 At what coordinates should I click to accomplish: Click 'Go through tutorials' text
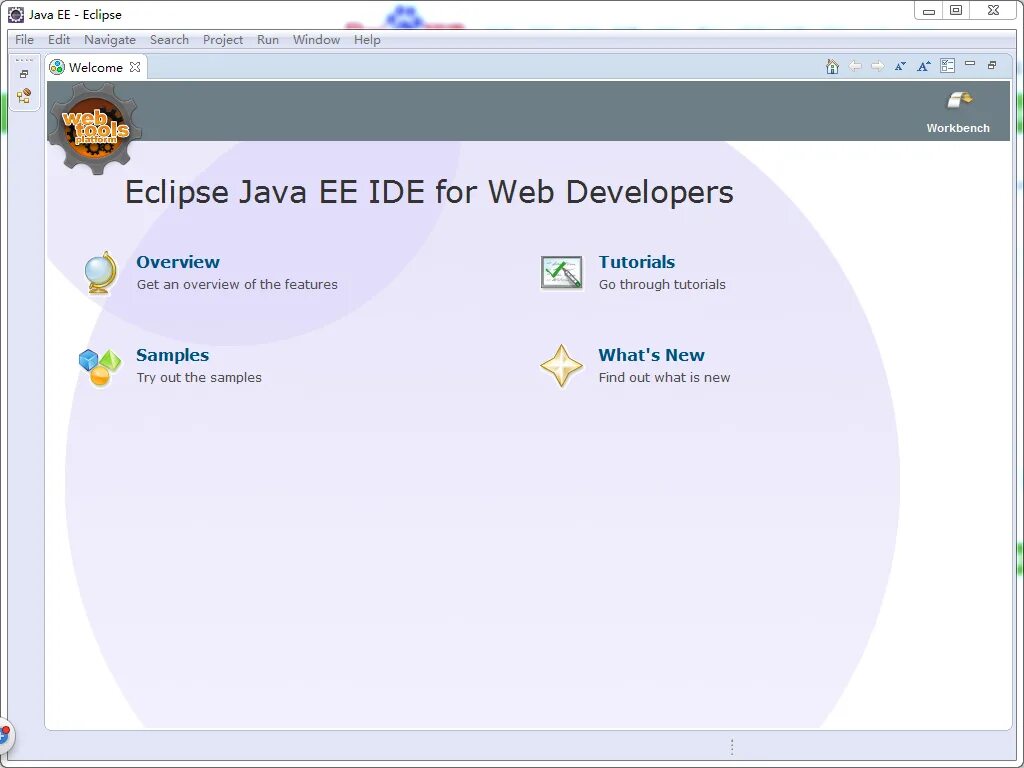(662, 285)
